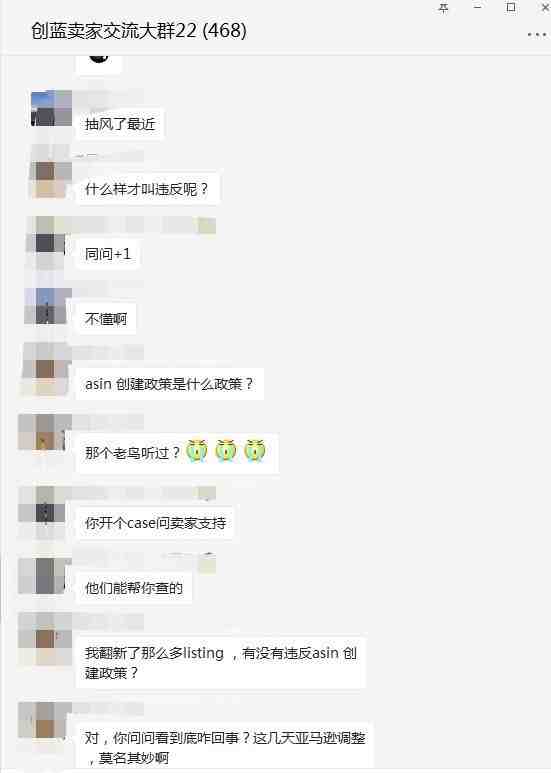Maximize the chat window
This screenshot has height=773, width=551.
point(511,7)
